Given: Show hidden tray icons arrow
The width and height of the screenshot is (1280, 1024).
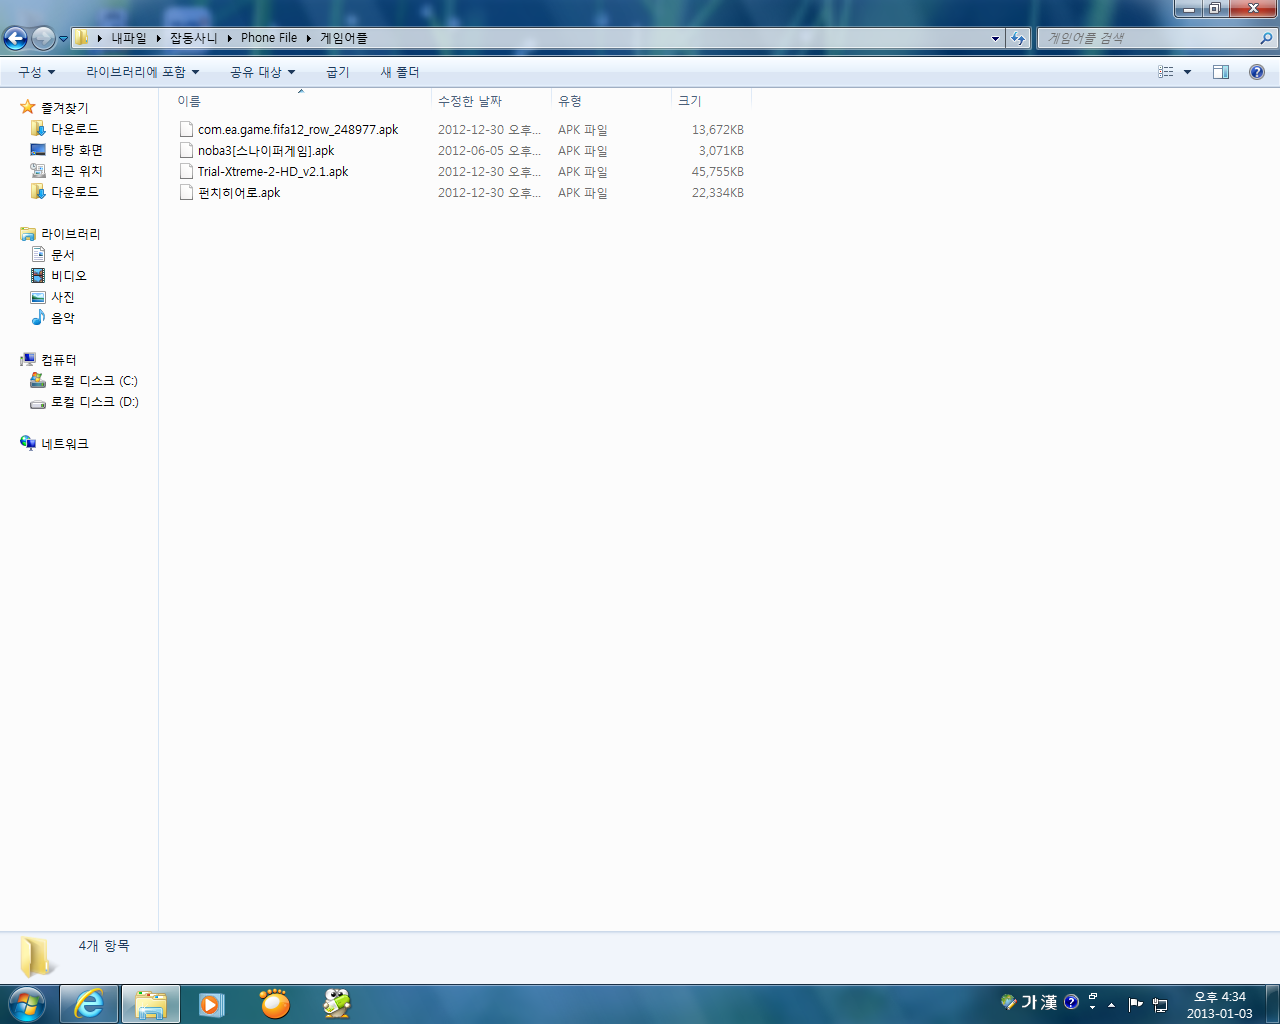Looking at the screenshot, I should click(x=1111, y=1004).
